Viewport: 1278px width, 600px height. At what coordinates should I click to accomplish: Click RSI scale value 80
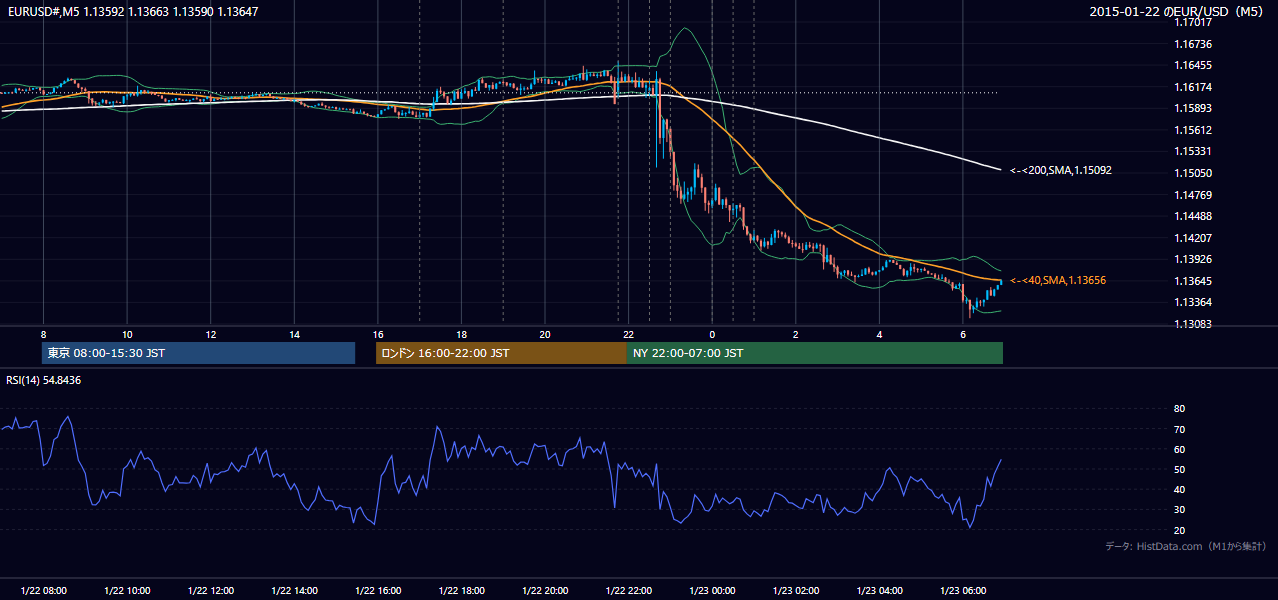[1179, 409]
